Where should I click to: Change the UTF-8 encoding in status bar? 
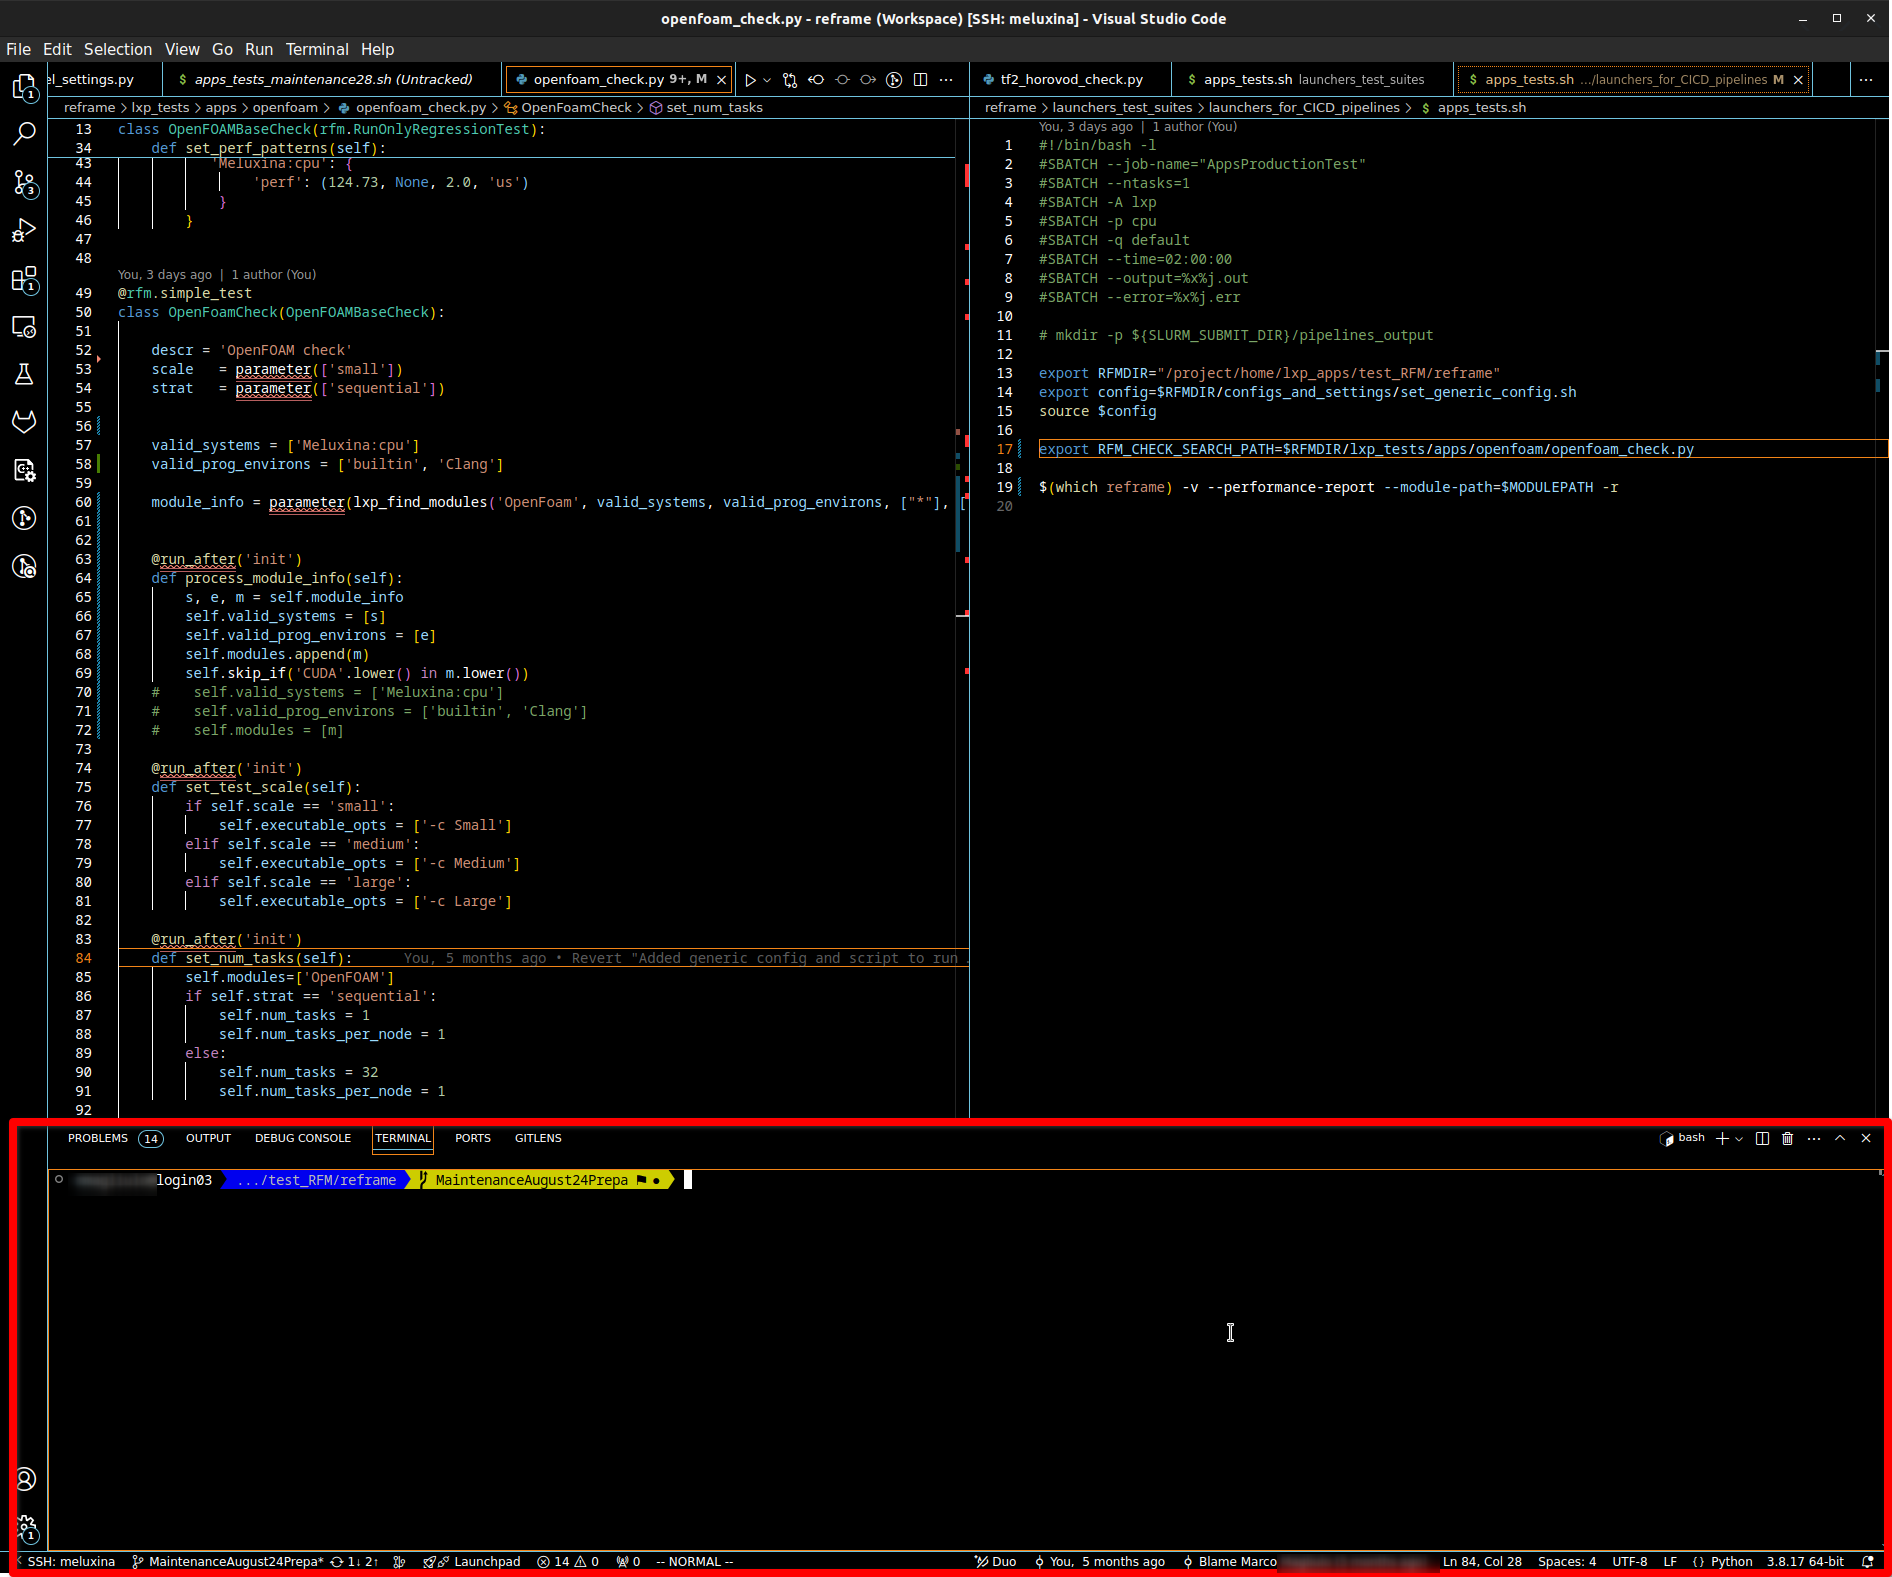(x=1630, y=1561)
